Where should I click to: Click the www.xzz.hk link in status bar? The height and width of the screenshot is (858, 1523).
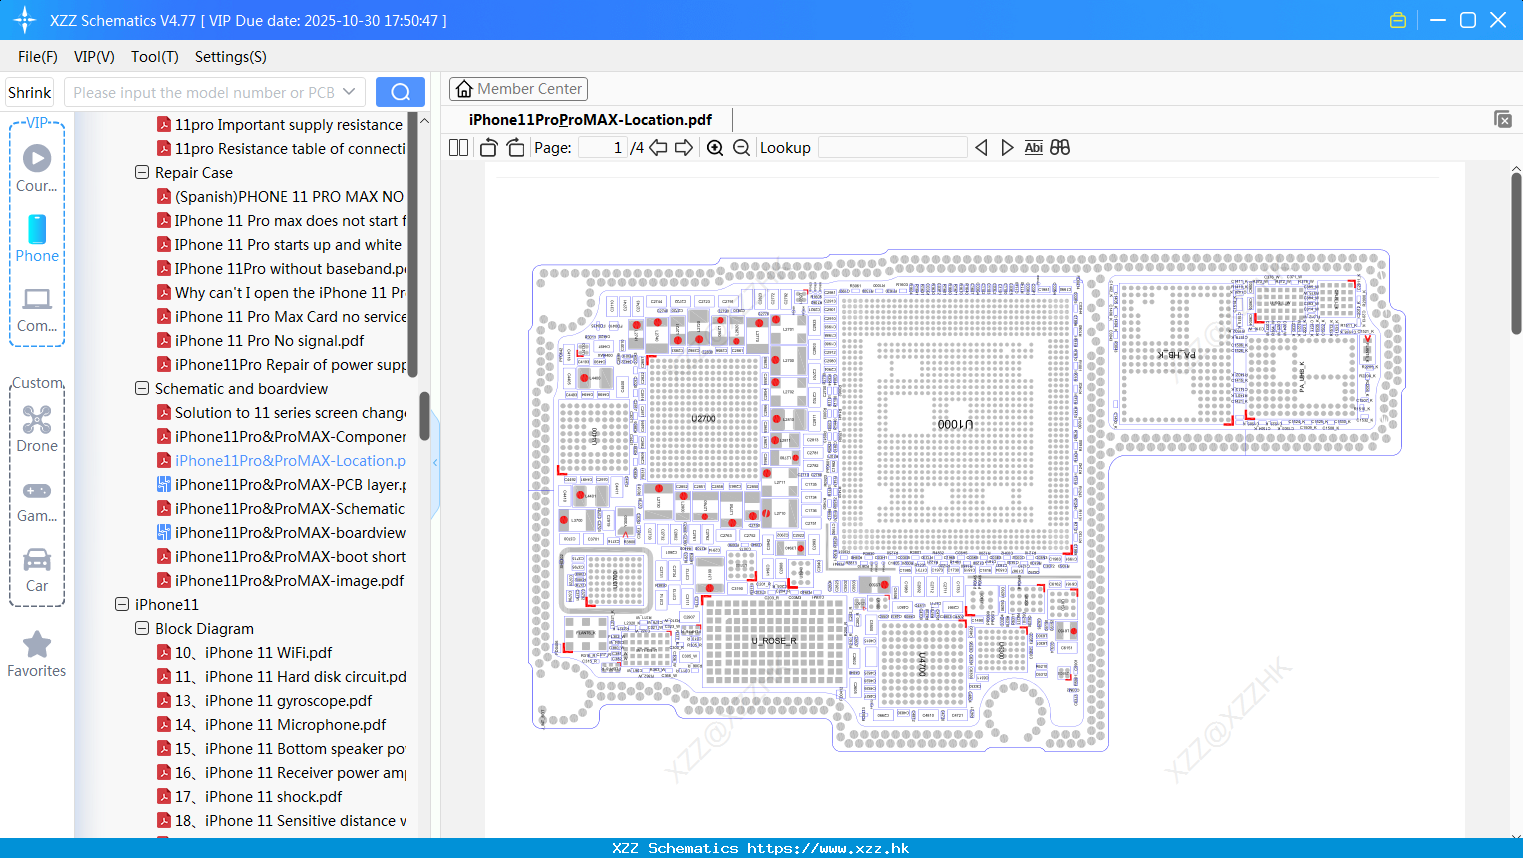[x=828, y=848]
